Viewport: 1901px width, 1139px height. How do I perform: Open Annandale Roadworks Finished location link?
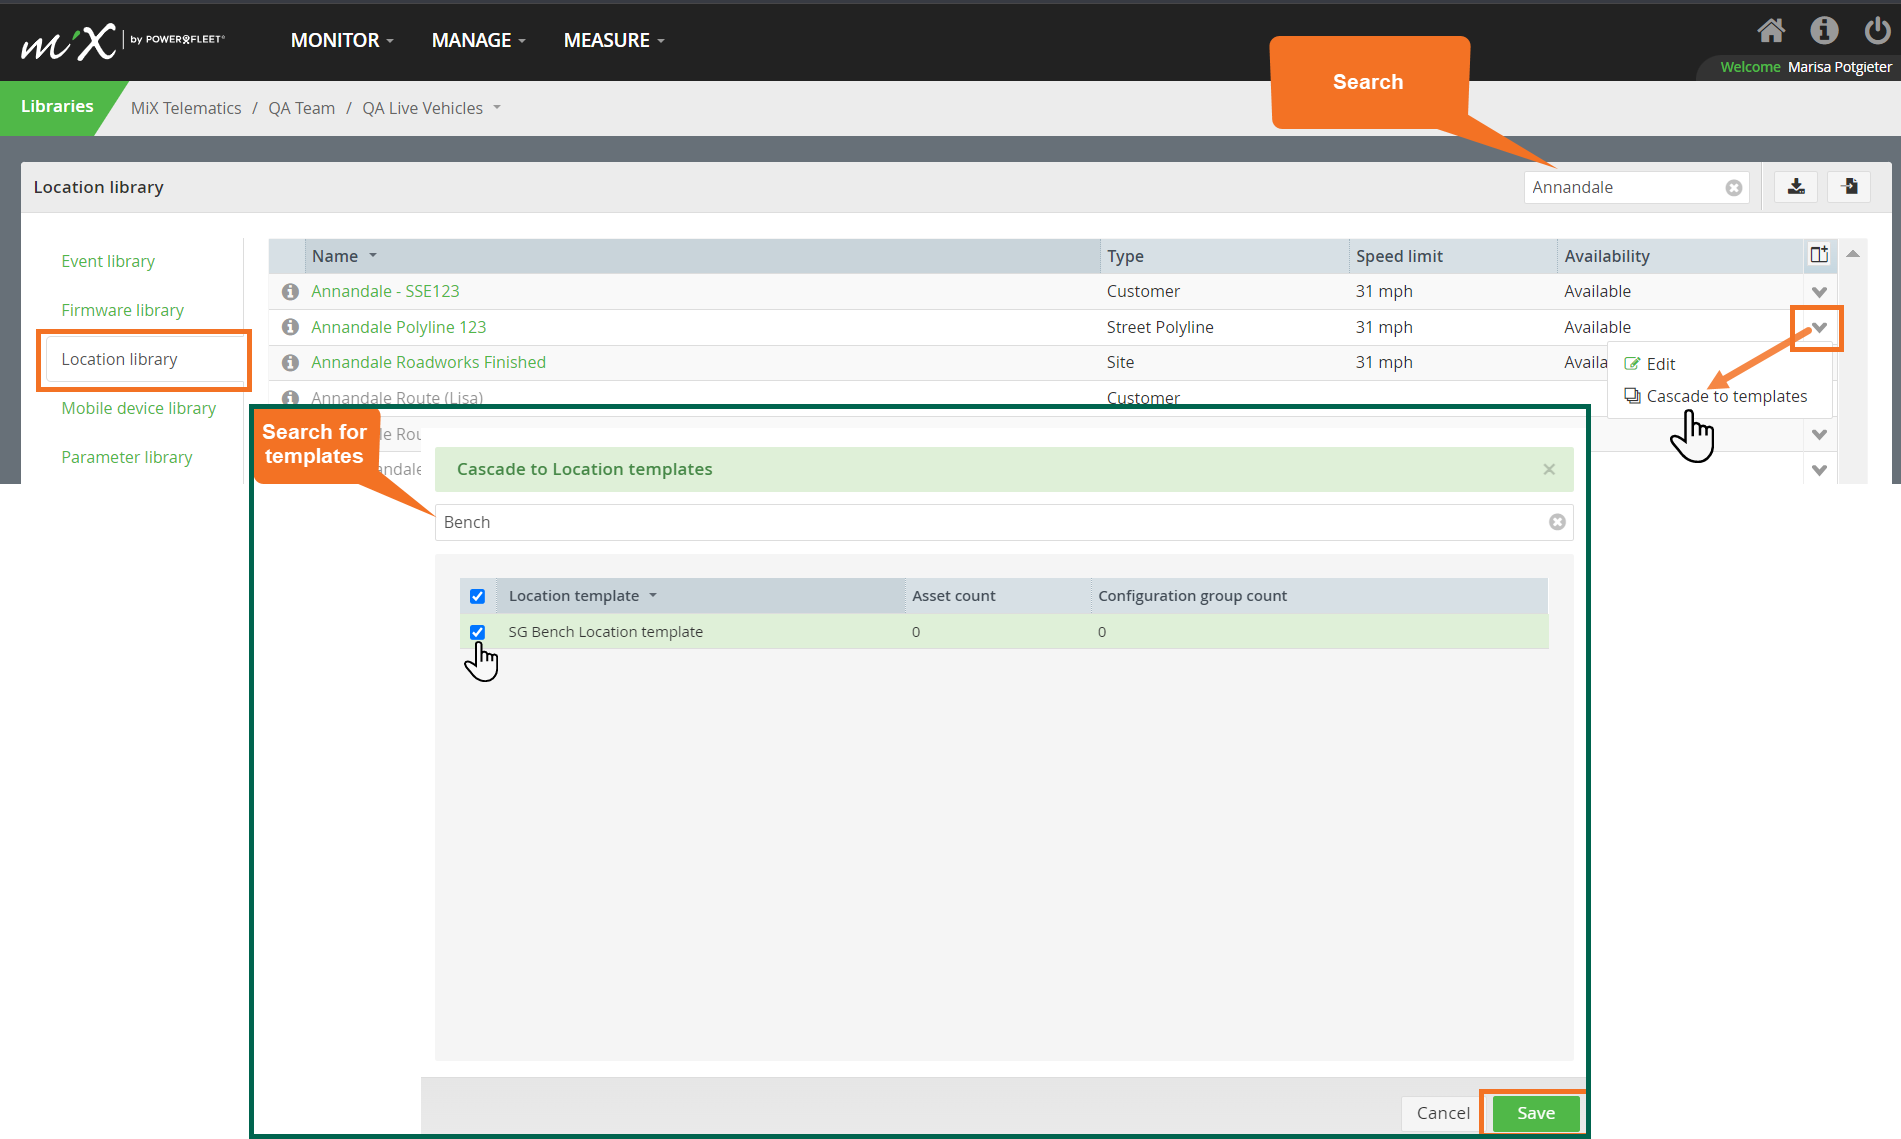pyautogui.click(x=428, y=362)
